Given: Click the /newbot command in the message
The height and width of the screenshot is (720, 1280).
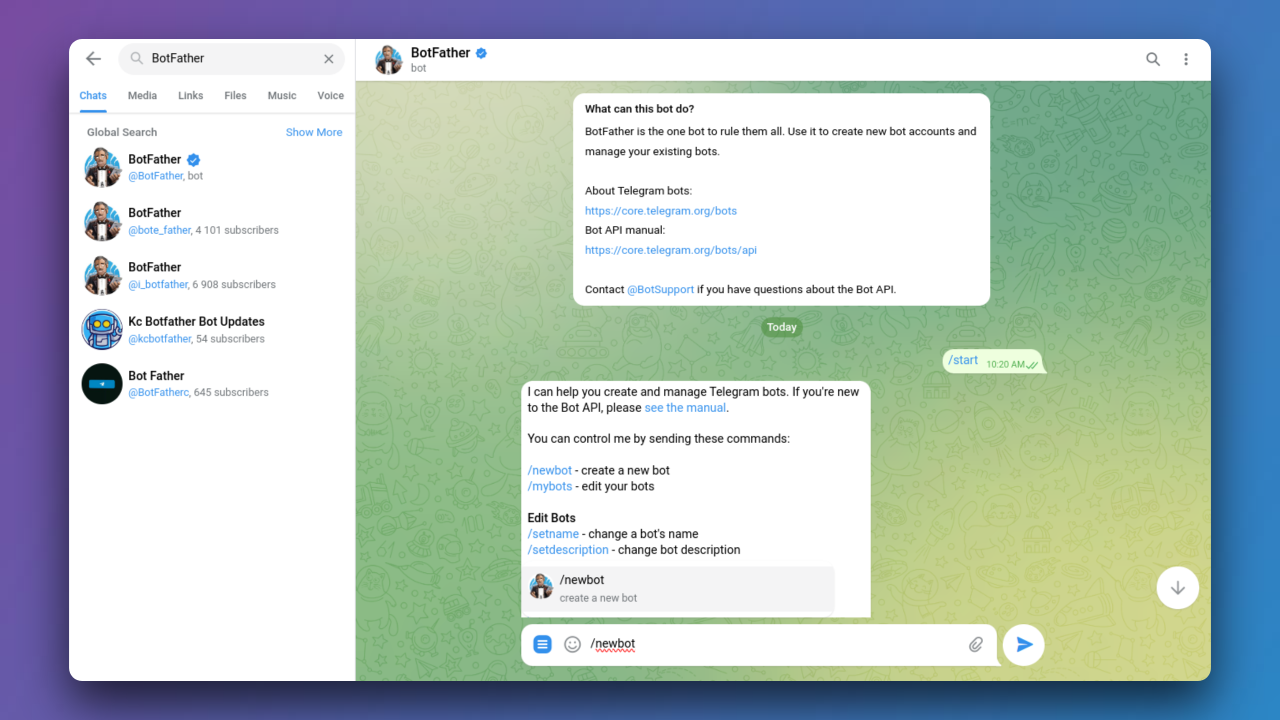Looking at the screenshot, I should (x=549, y=470).
